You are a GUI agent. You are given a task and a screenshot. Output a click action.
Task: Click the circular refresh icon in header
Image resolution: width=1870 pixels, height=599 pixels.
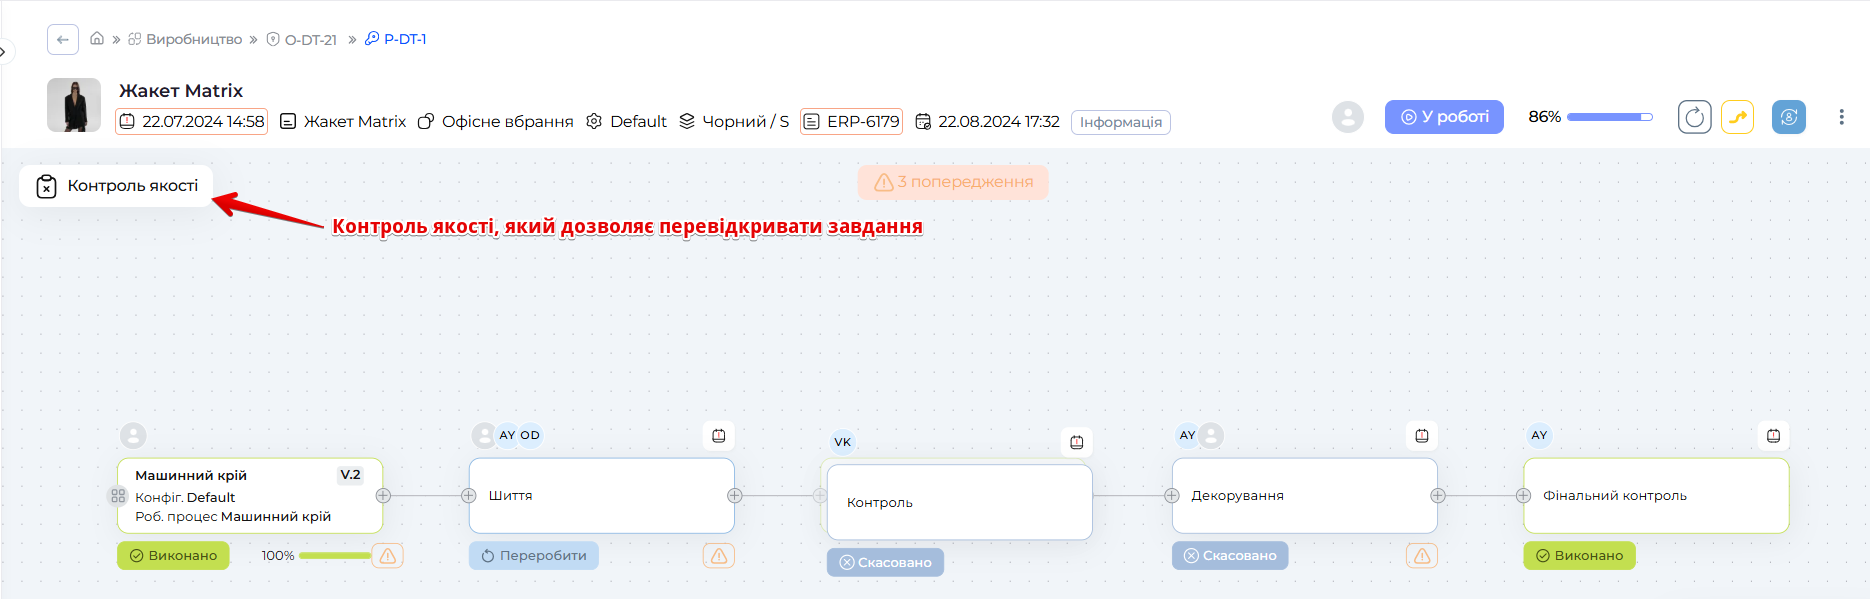pyautogui.click(x=1694, y=117)
